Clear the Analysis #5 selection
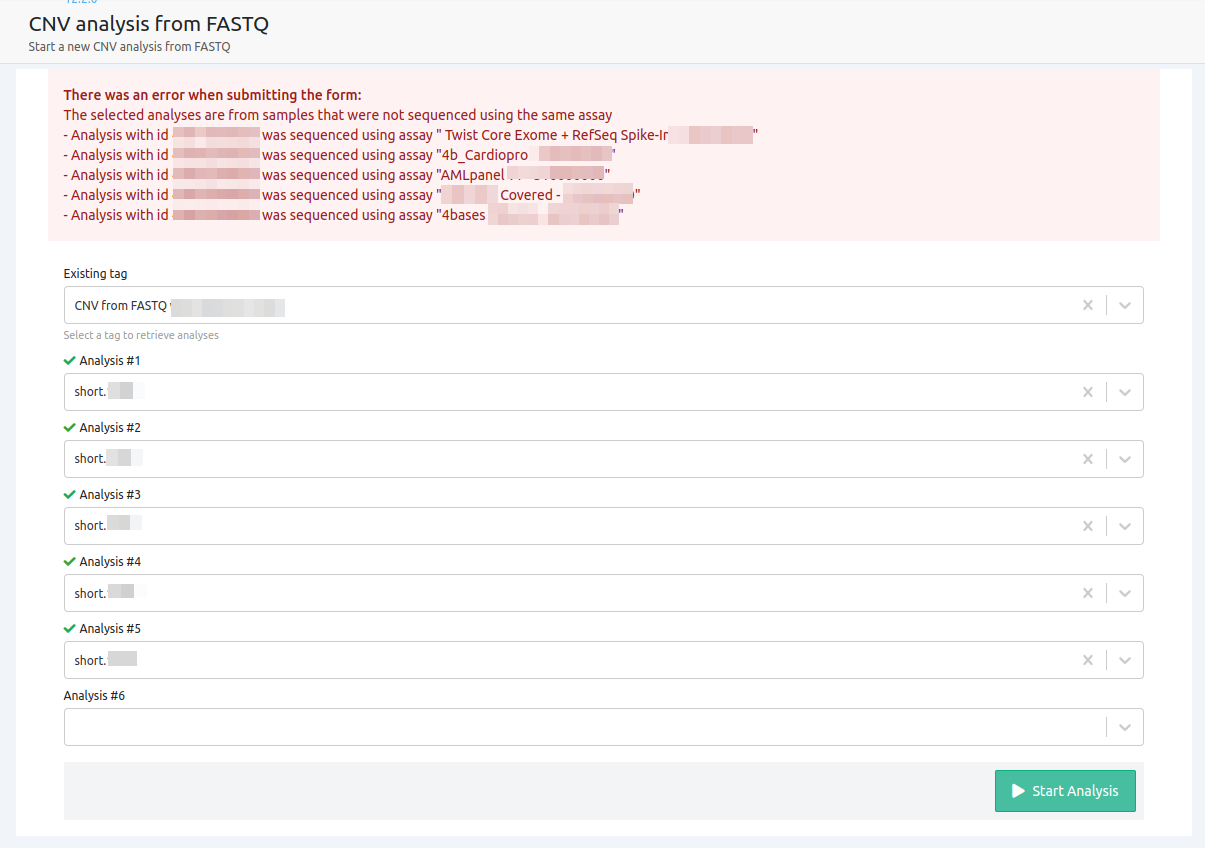Screen dimensions: 1205x848 pyautogui.click(x=1088, y=660)
